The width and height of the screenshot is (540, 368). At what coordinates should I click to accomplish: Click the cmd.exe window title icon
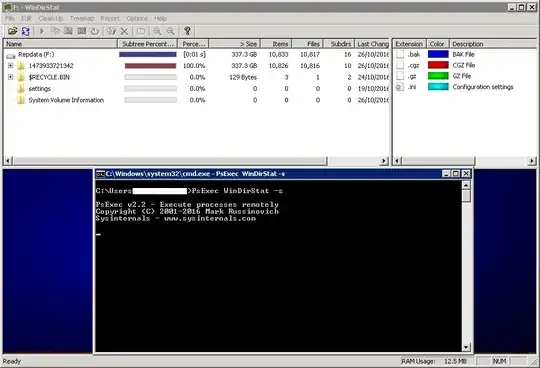tap(100, 174)
